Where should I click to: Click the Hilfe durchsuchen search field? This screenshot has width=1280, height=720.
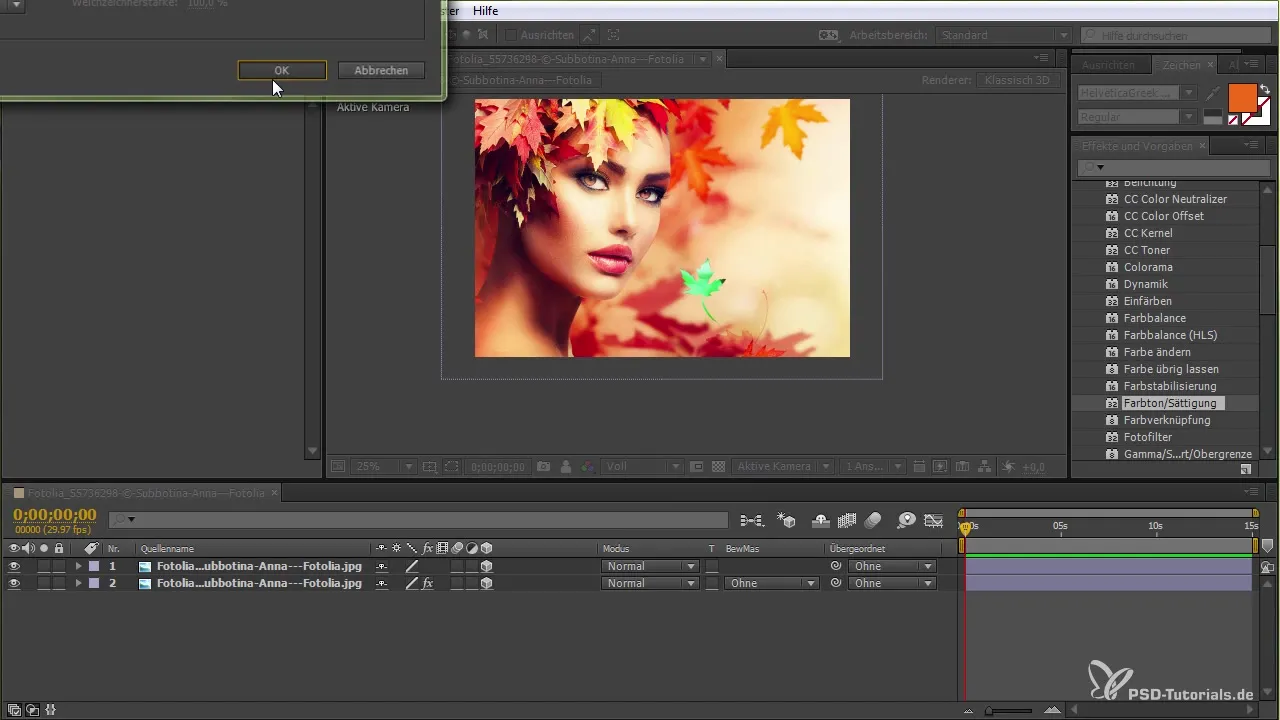point(1177,35)
